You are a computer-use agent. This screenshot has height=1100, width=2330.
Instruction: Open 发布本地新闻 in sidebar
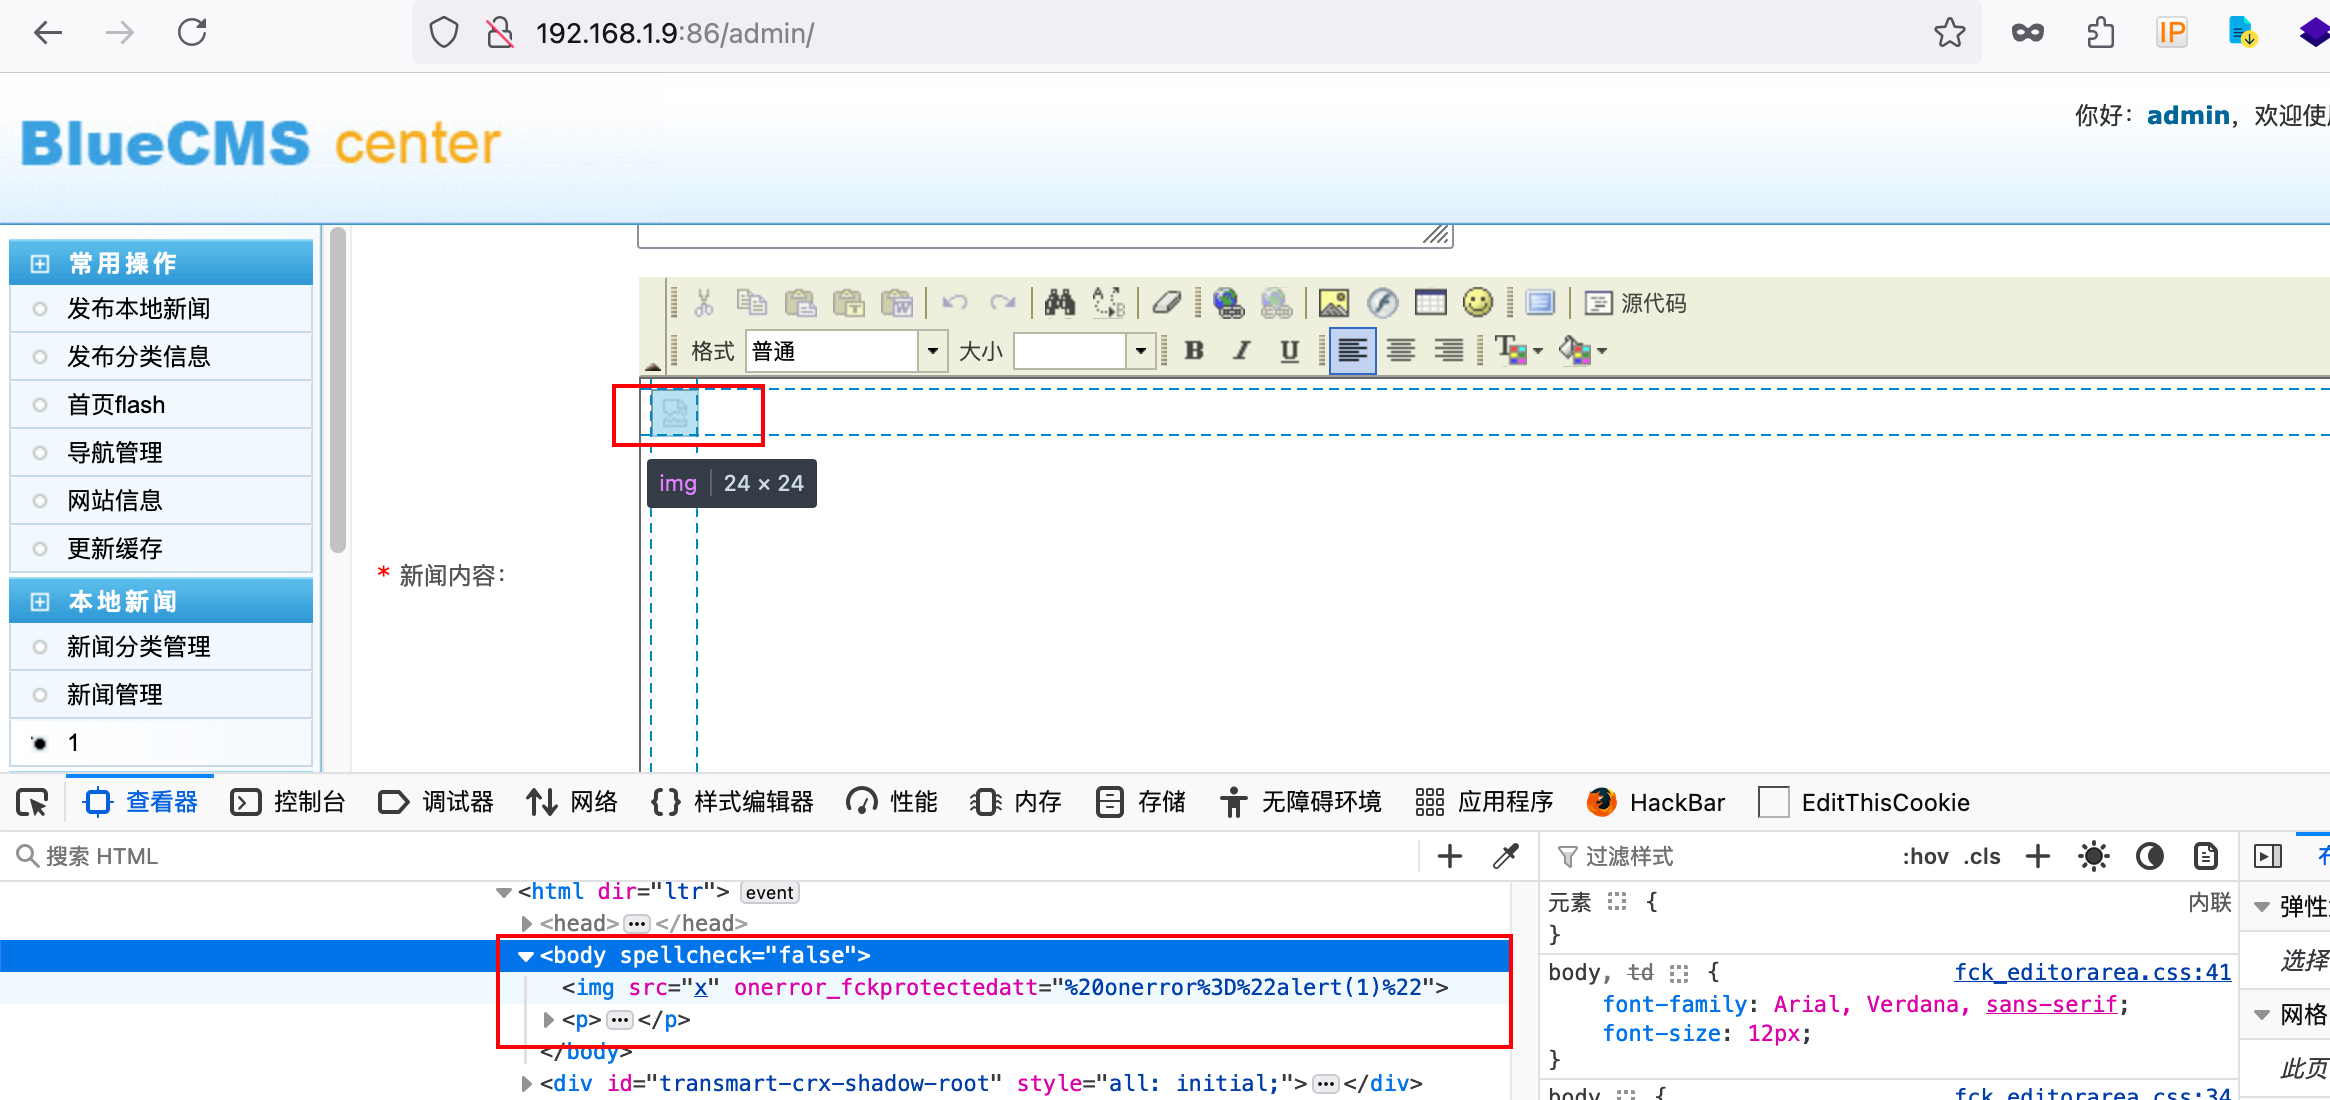139,309
